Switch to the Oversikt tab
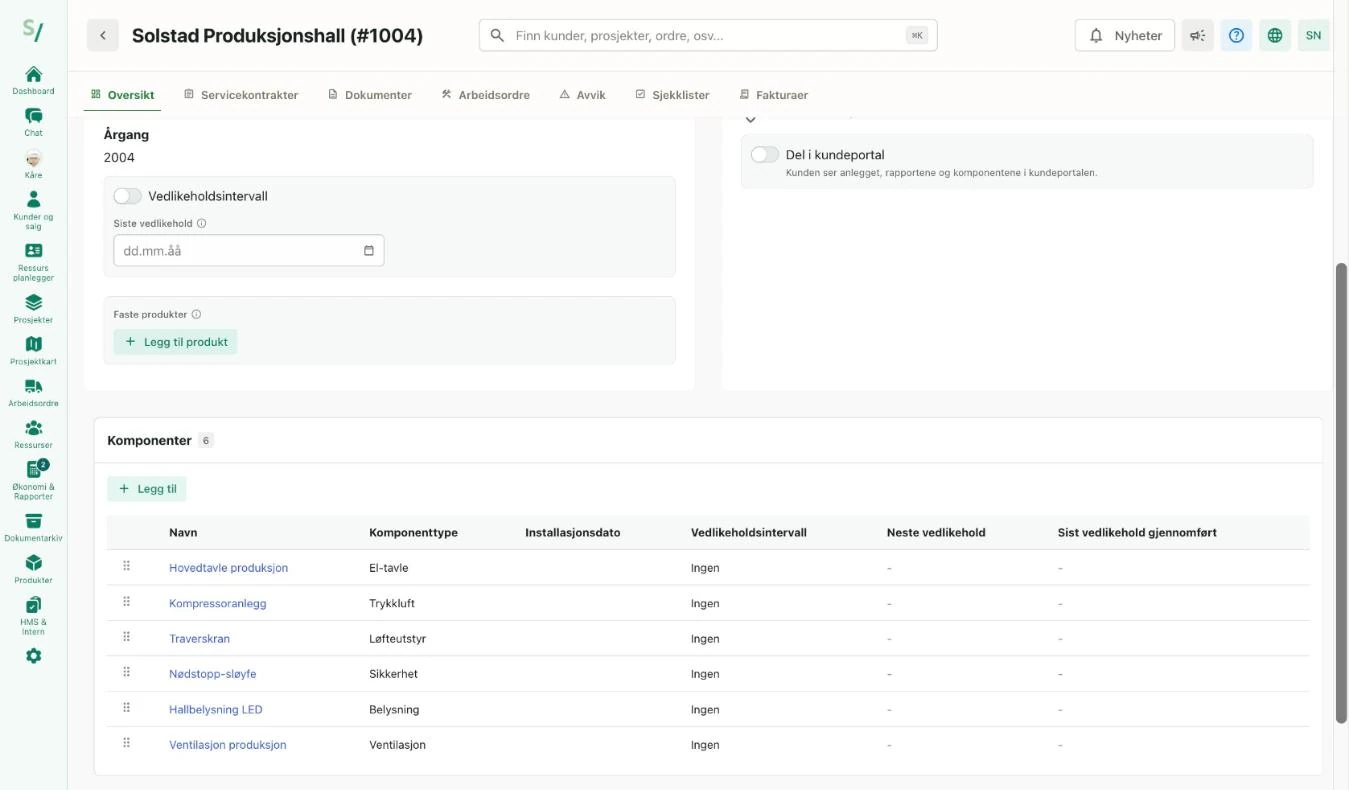The width and height of the screenshot is (1349, 790). click(122, 95)
